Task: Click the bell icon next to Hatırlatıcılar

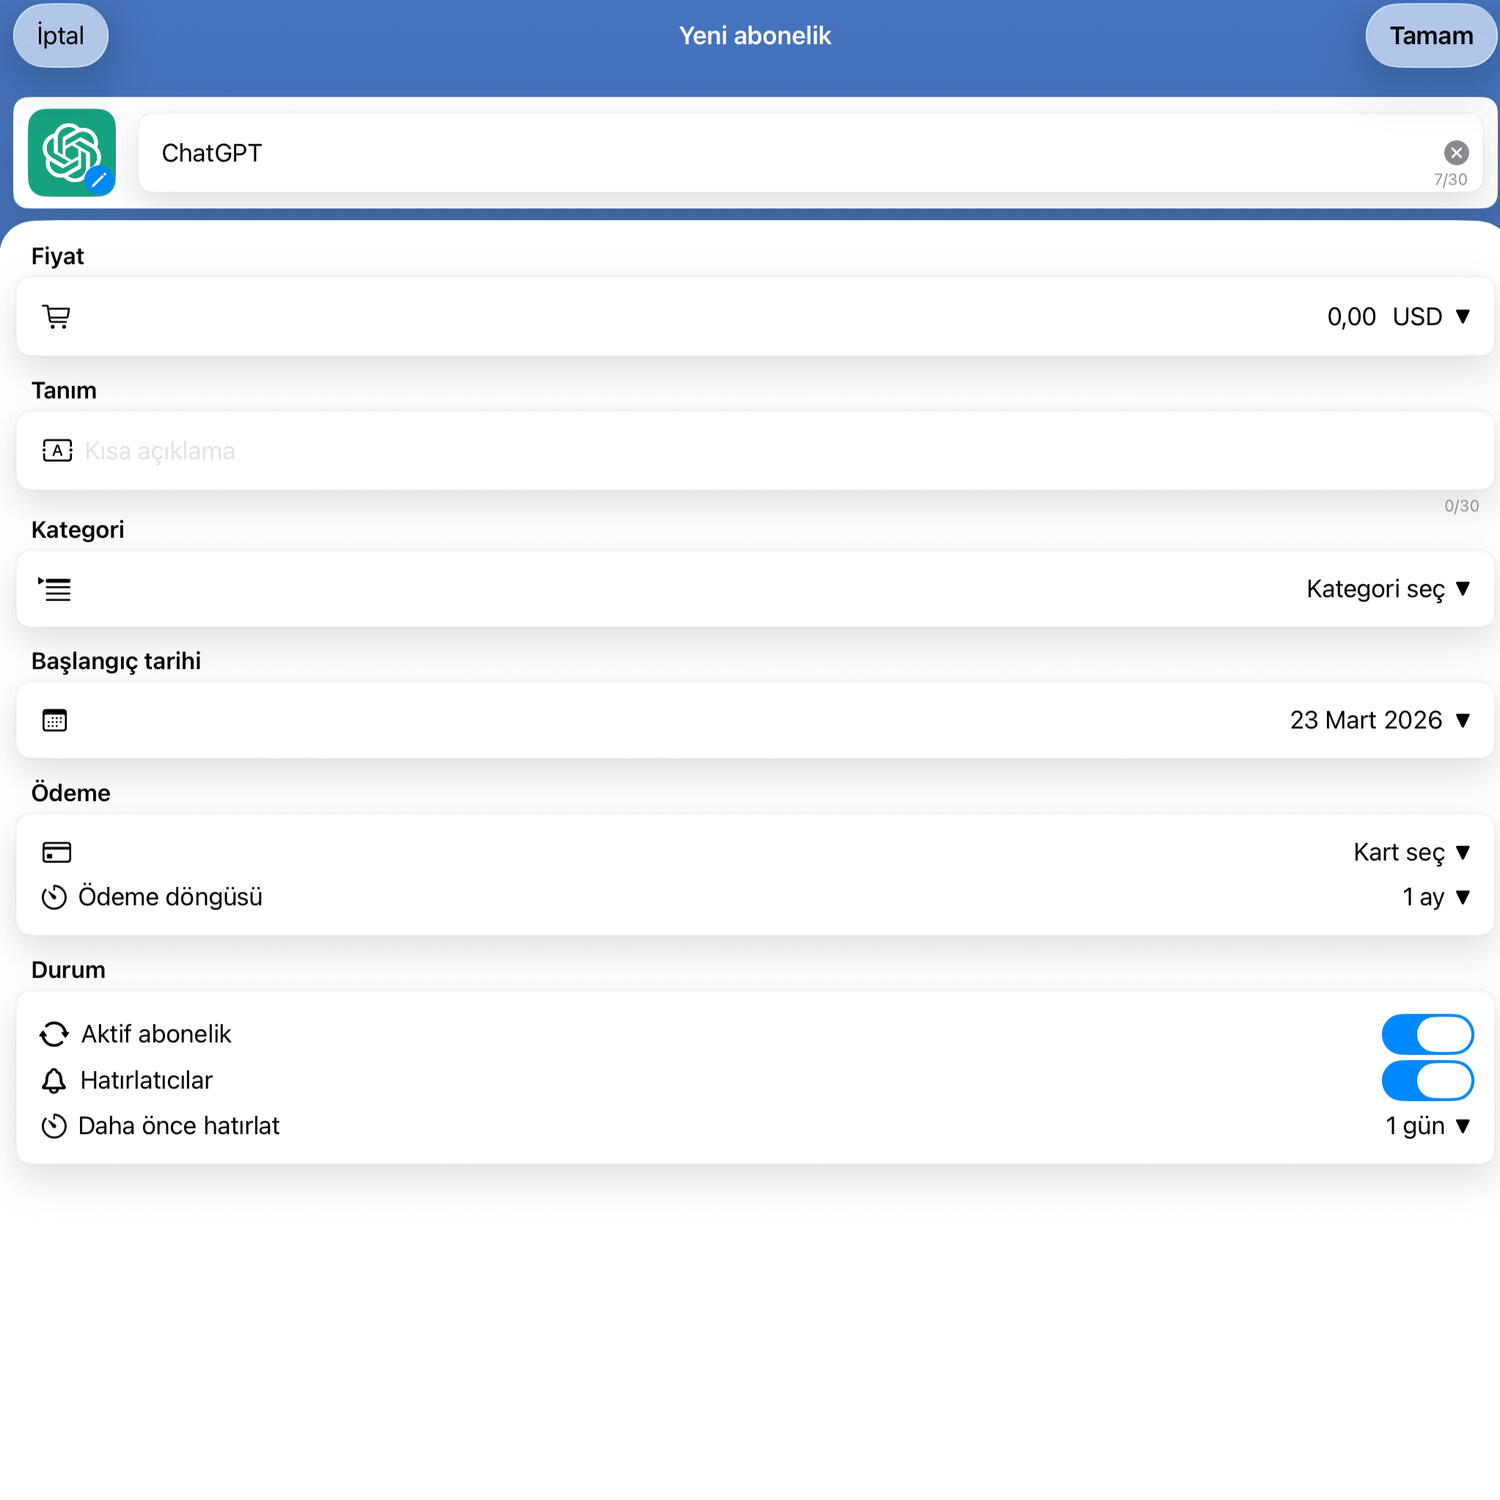Action: tap(54, 1080)
